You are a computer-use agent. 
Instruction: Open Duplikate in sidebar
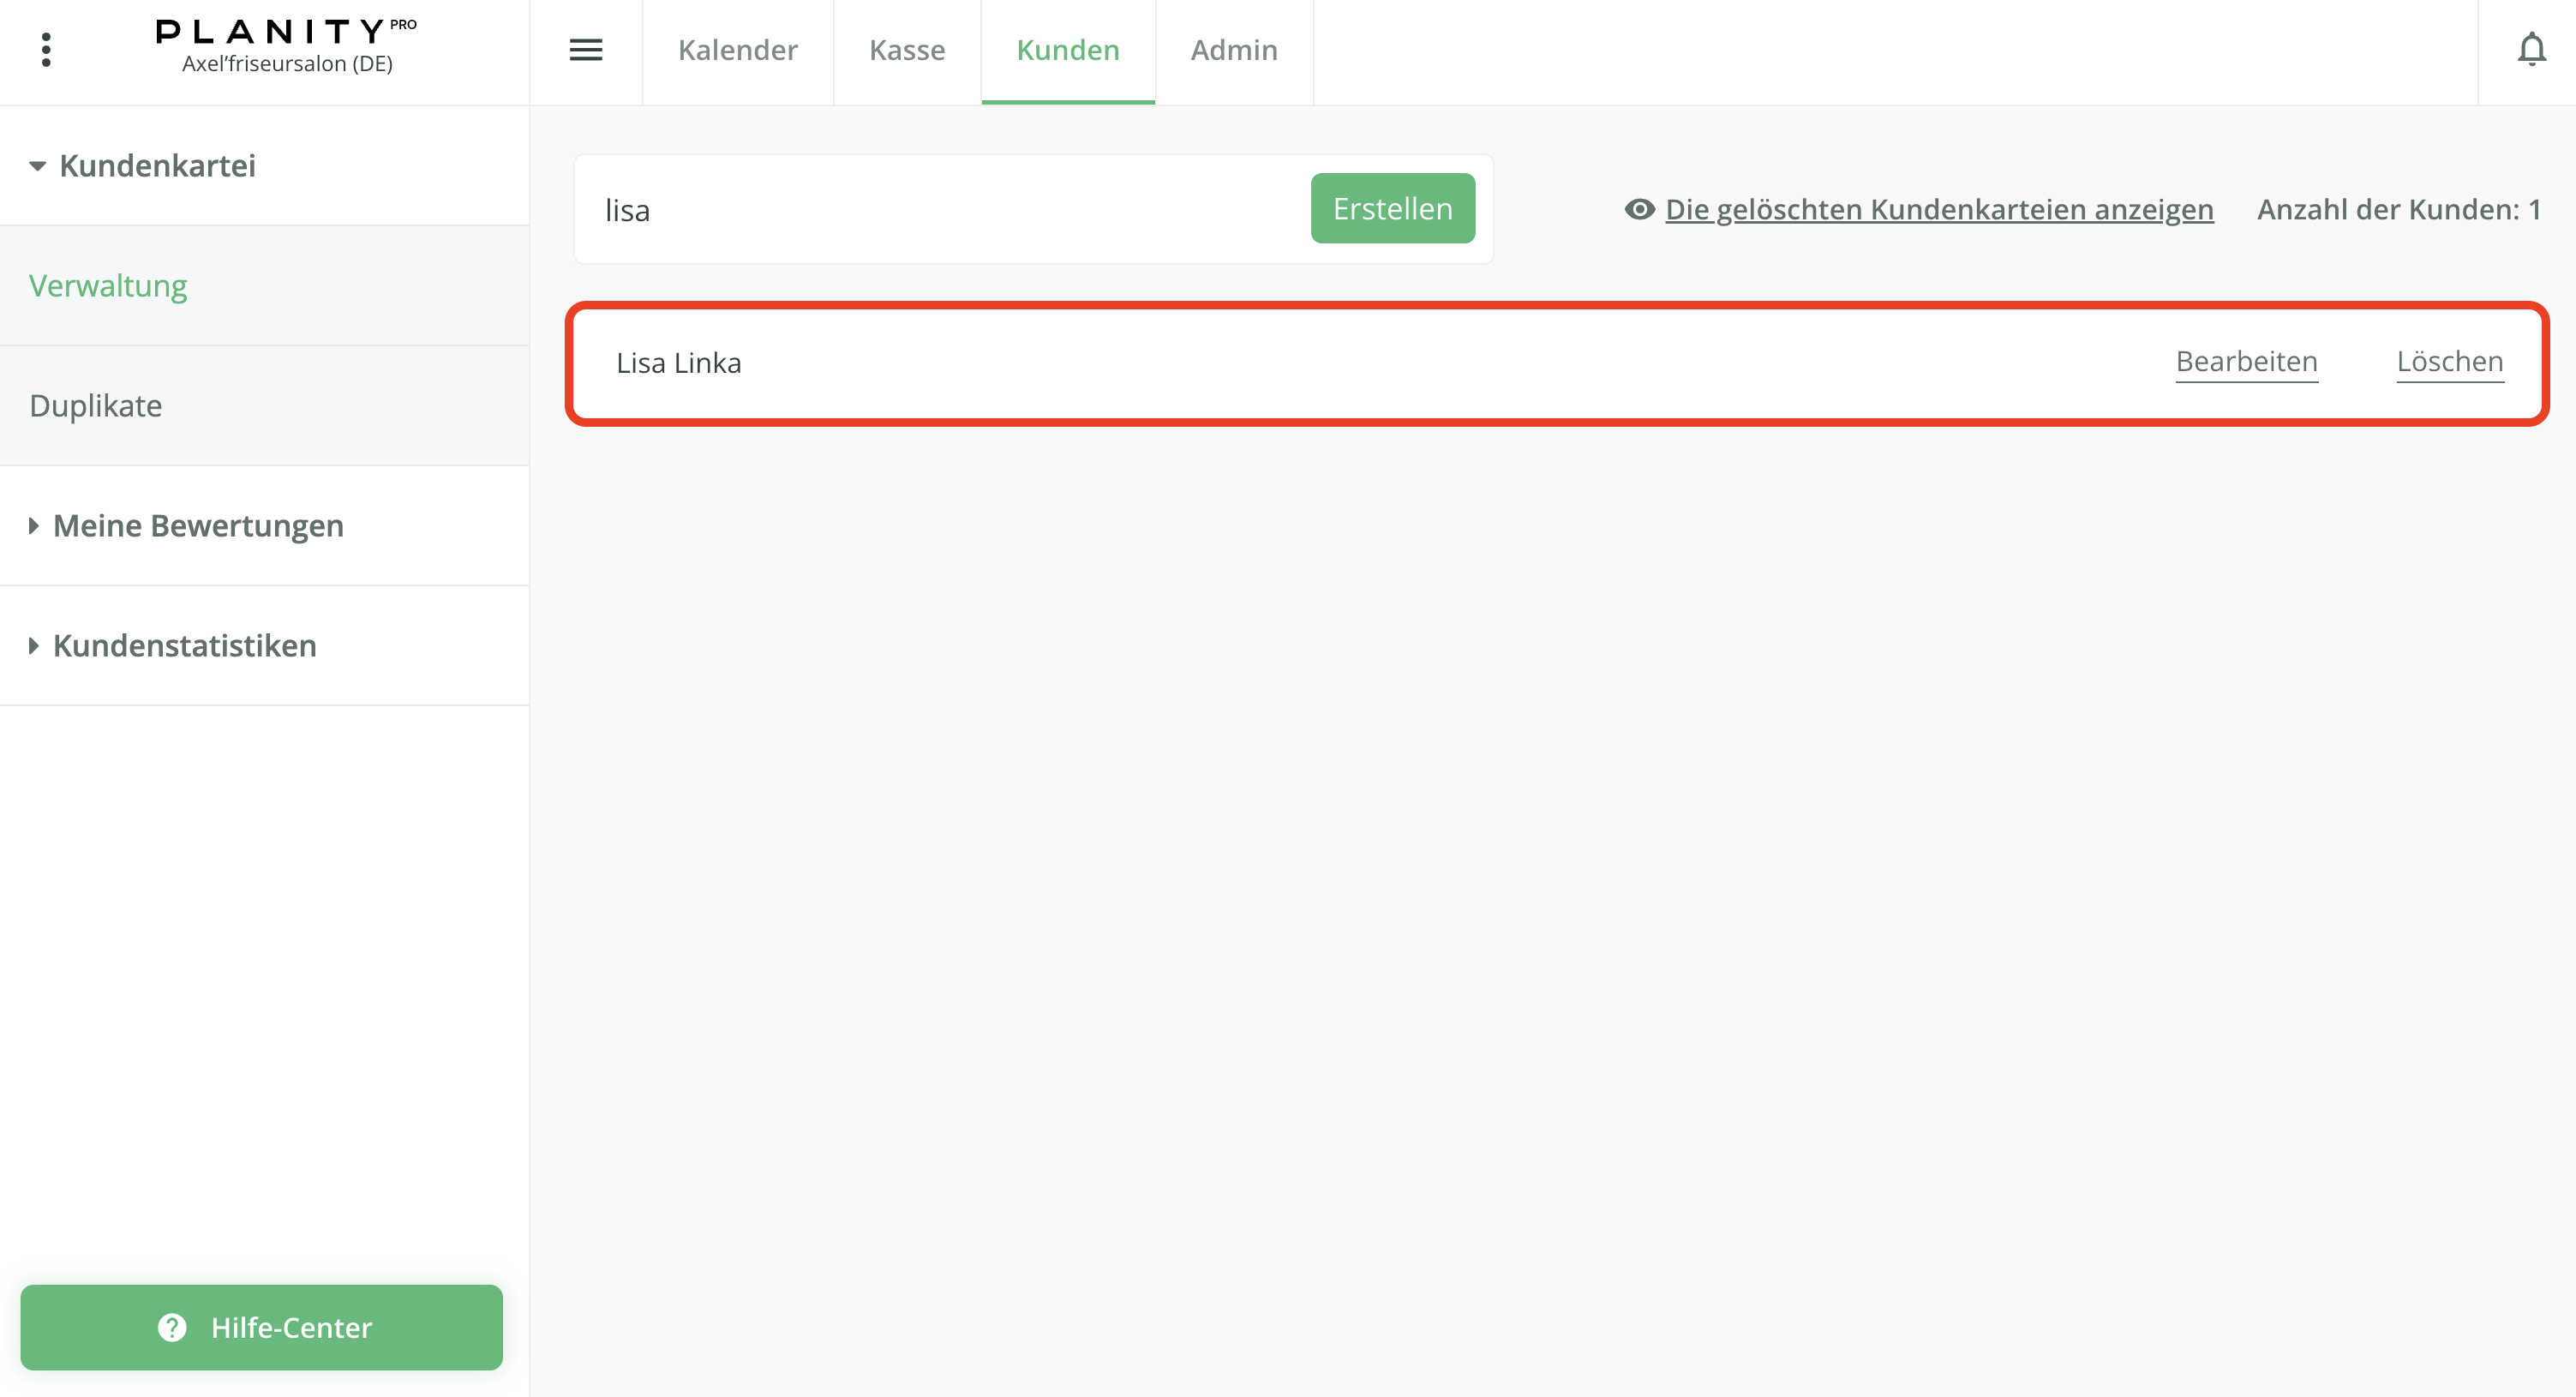point(96,406)
